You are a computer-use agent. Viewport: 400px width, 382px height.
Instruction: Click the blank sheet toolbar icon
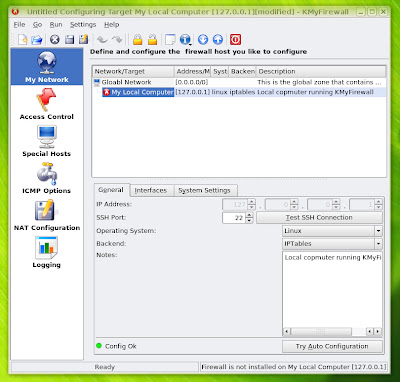tap(170, 39)
